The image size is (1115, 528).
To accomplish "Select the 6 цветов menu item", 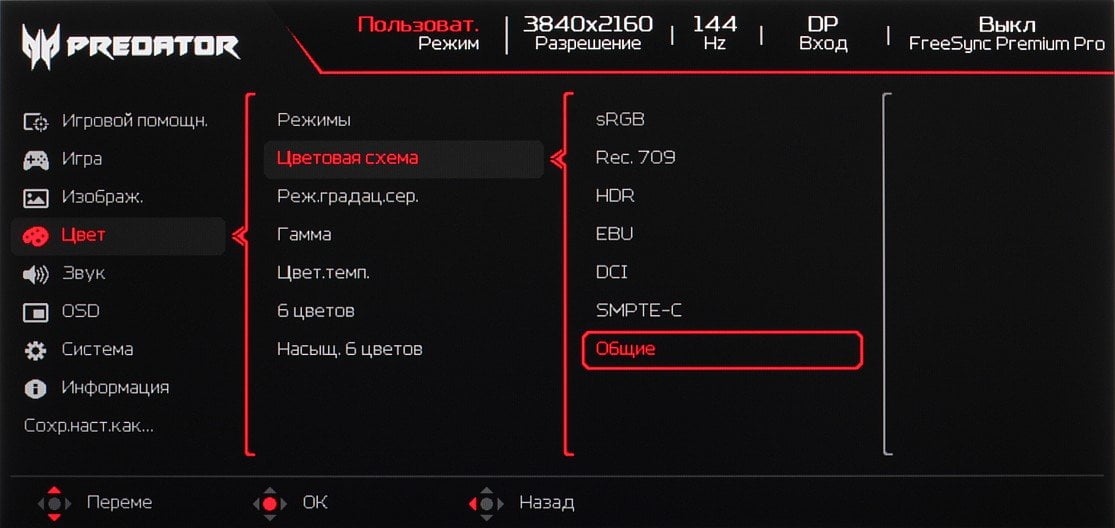I will point(315,311).
